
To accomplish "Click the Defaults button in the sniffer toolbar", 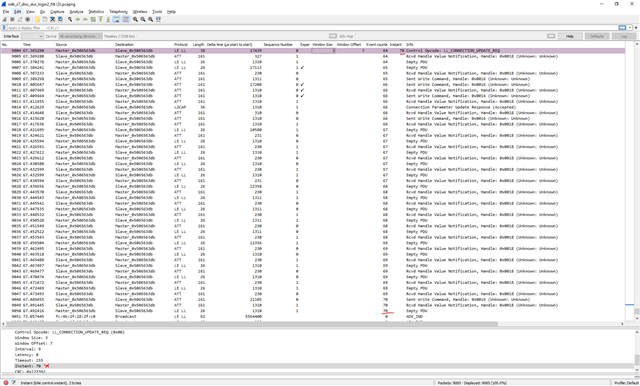I will 596,36.
